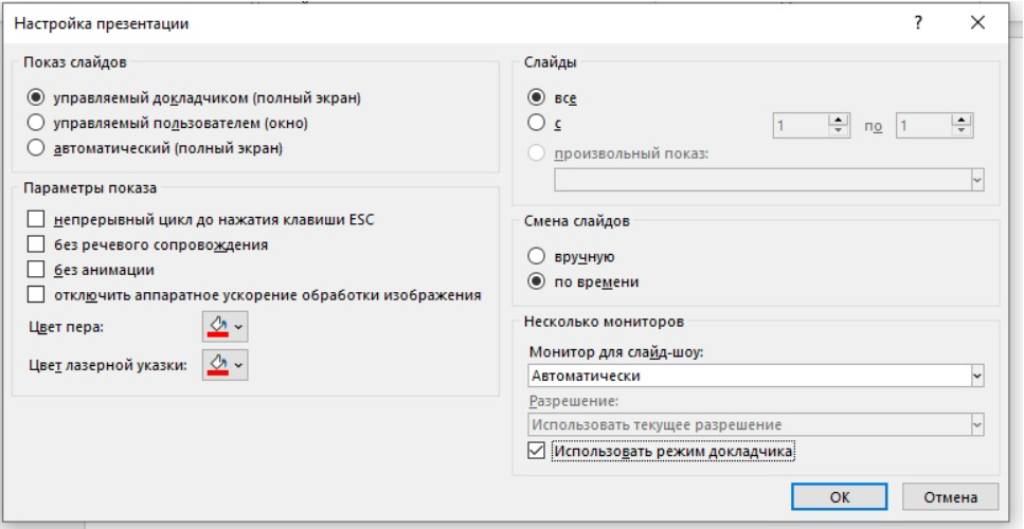Enable 'непрерывный цикл до нажатия клавиши ESC'
Image resolution: width=1024 pixels, height=529 pixels.
coord(37,219)
